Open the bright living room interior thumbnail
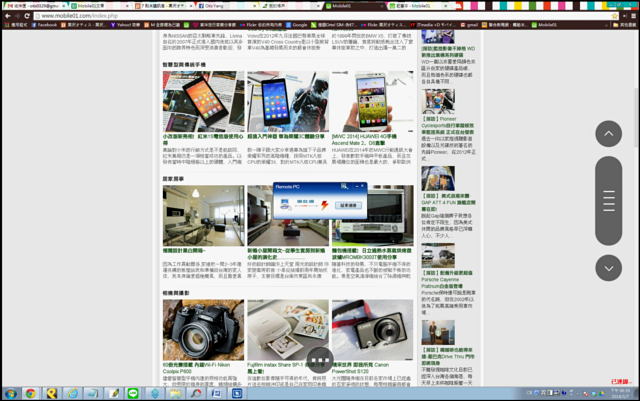The width and height of the screenshot is (640, 401). (x=203, y=216)
